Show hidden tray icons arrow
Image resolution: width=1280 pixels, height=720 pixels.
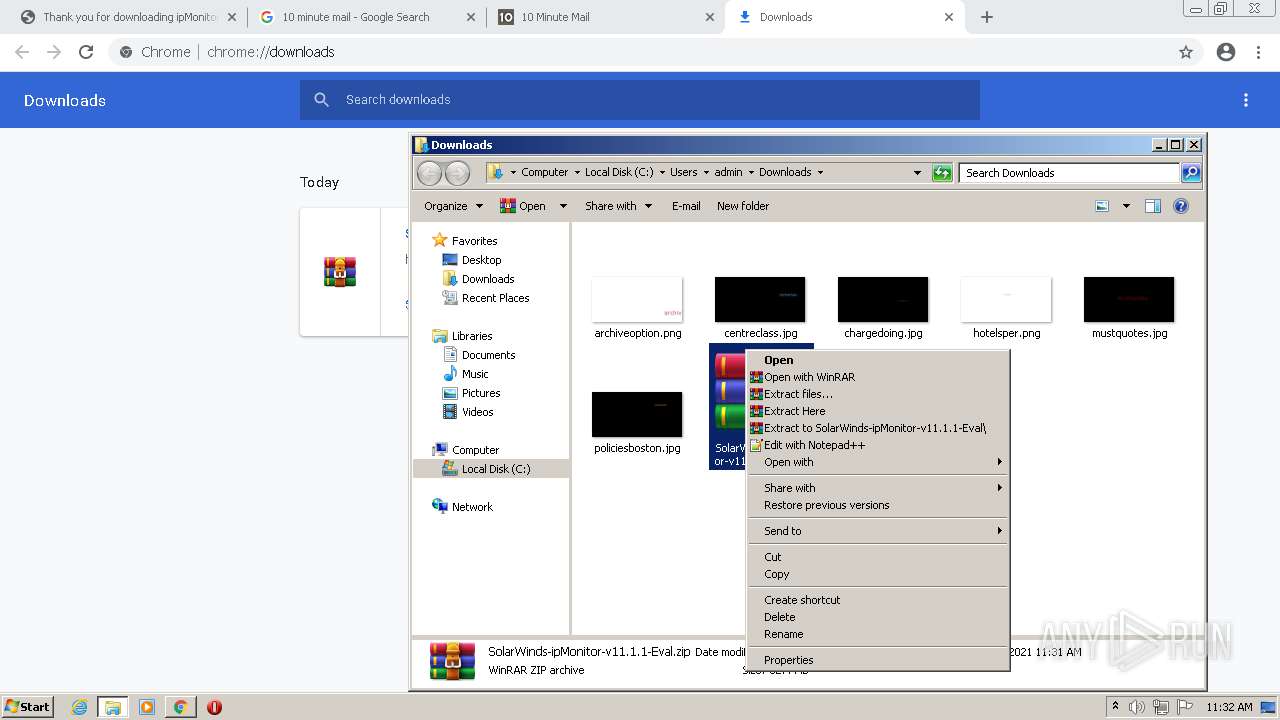coord(1115,706)
